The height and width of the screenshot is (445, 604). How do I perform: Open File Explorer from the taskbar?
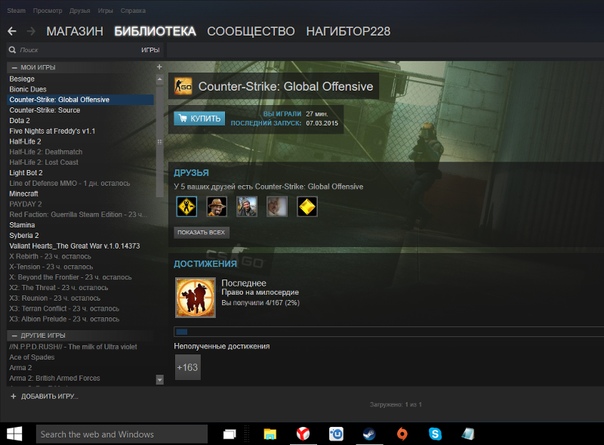point(270,434)
